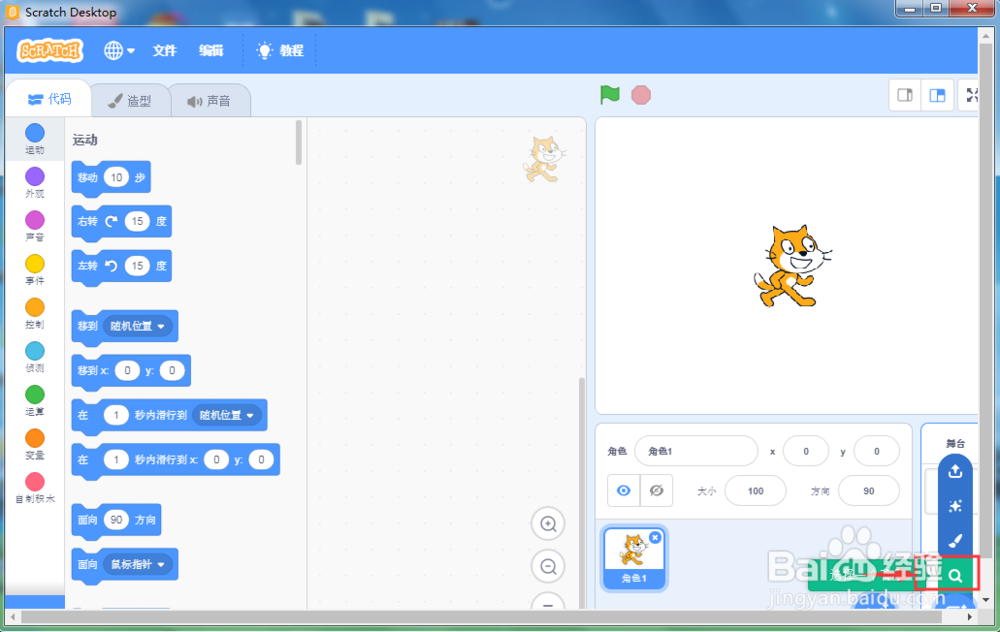Enter full screen stage mode

point(971,95)
